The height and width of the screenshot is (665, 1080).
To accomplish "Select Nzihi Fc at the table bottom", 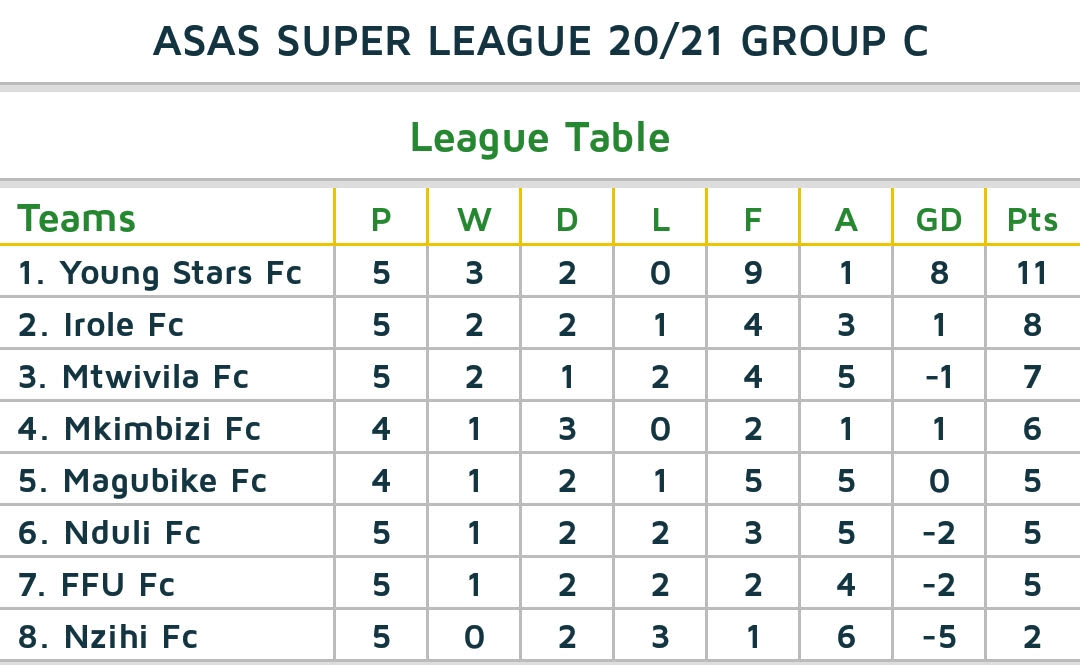I will point(108,636).
